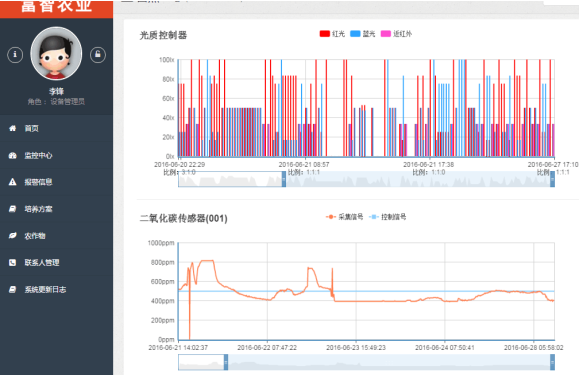Viewport: 580px width, 375px height.
Task: Click the x-axis label 2016-06-20 22:29
Action: (x=179, y=164)
